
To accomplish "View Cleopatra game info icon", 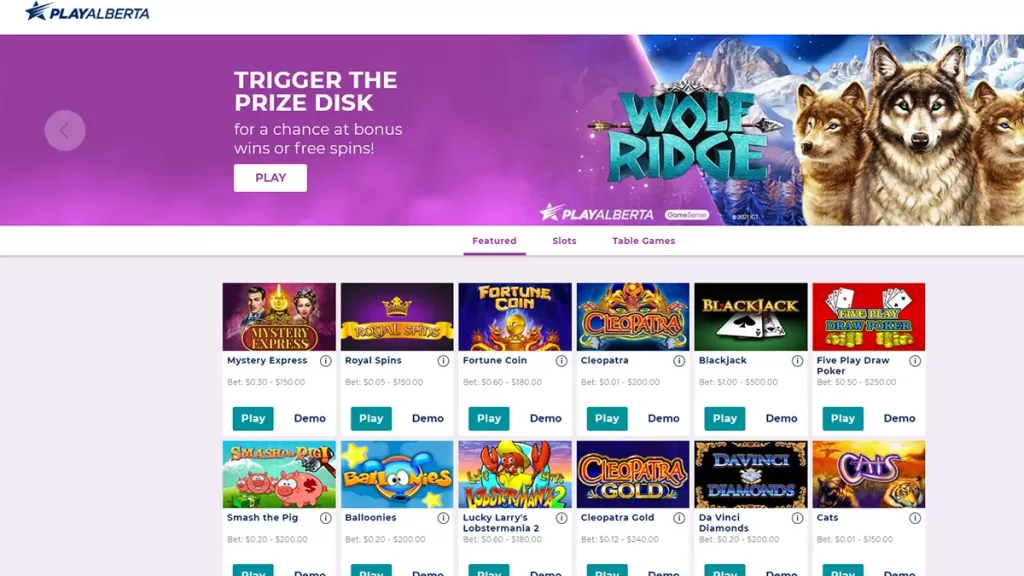I will (x=679, y=360).
